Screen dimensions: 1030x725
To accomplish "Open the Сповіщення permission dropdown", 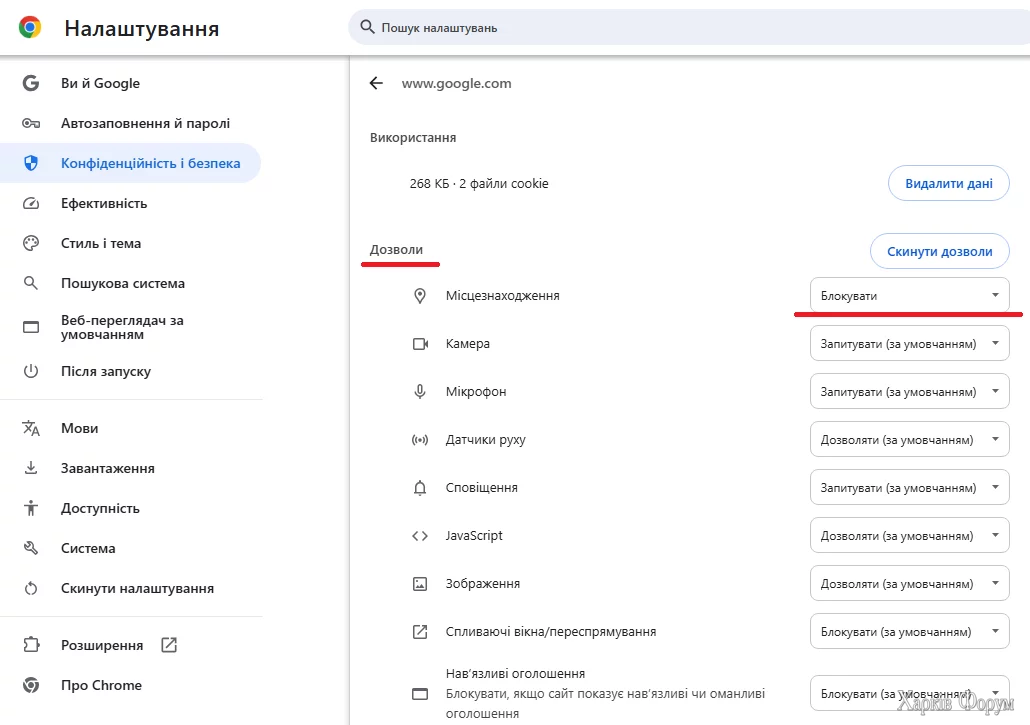I will click(x=908, y=487).
